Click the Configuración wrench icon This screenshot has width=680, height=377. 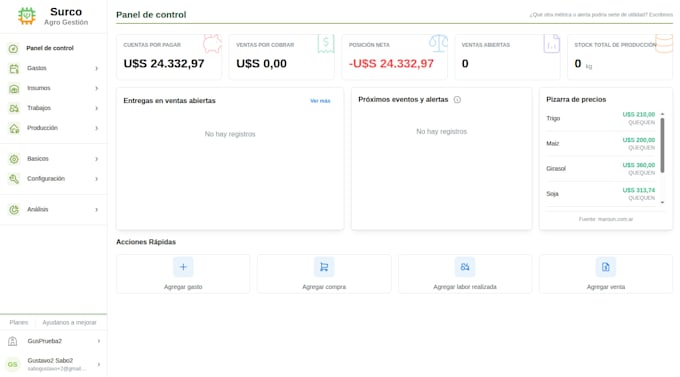coord(14,179)
